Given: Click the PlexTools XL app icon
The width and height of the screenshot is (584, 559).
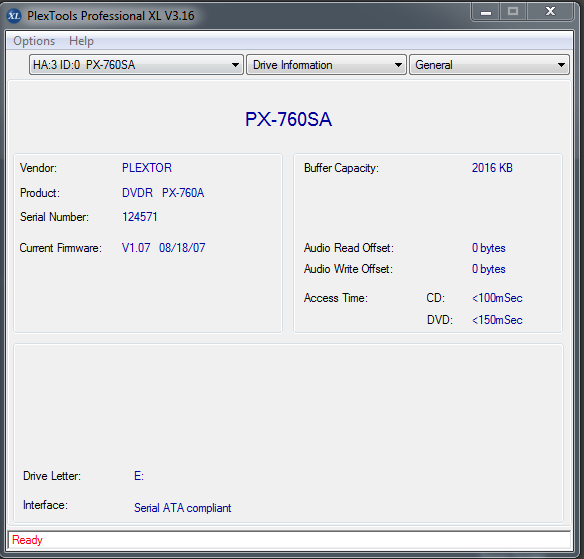Looking at the screenshot, I should [14, 16].
